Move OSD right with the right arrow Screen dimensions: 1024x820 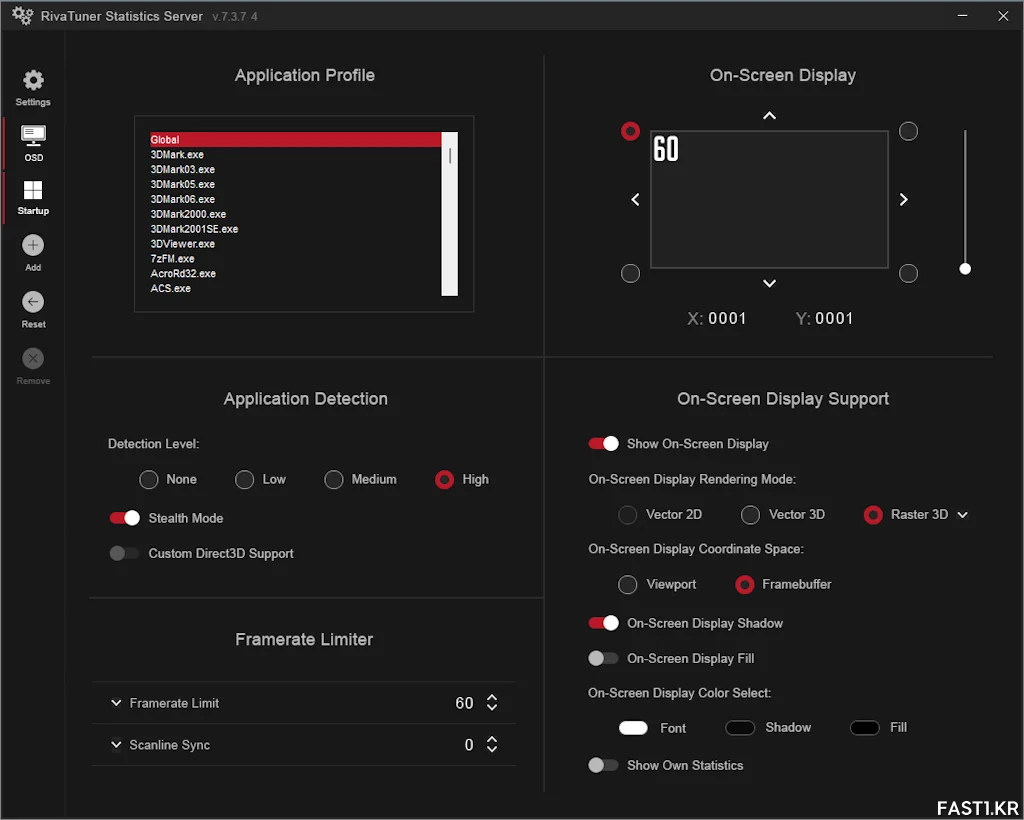point(904,200)
